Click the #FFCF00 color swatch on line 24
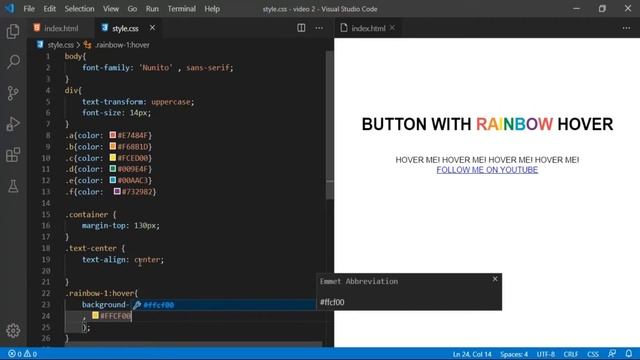The image size is (640, 360). pyautogui.click(x=95, y=316)
